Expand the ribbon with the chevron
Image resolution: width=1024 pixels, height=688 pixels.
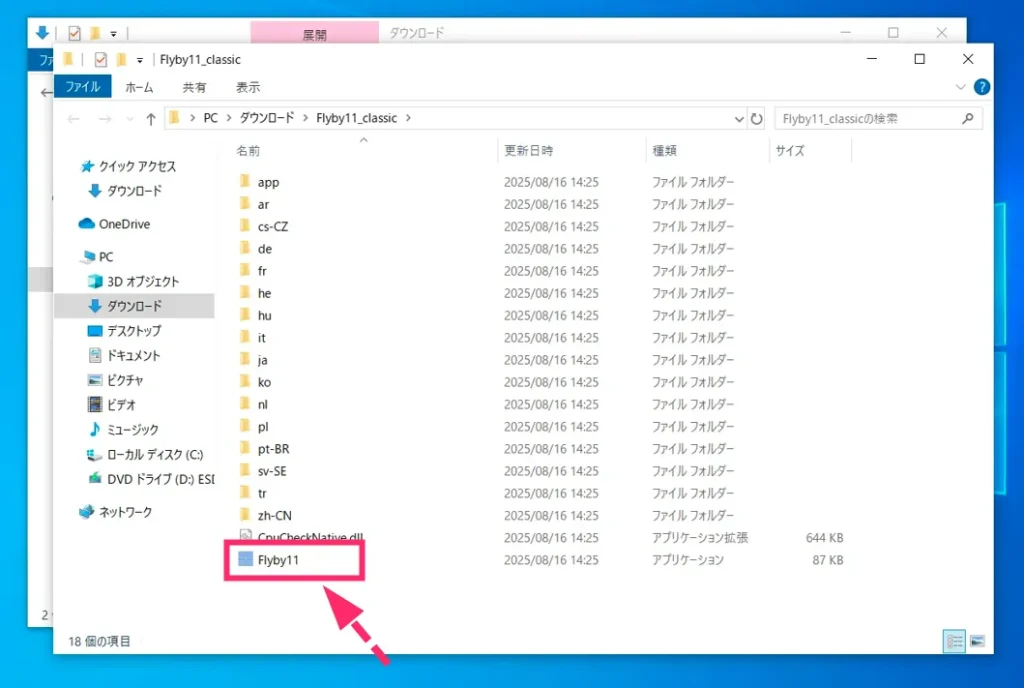click(960, 87)
